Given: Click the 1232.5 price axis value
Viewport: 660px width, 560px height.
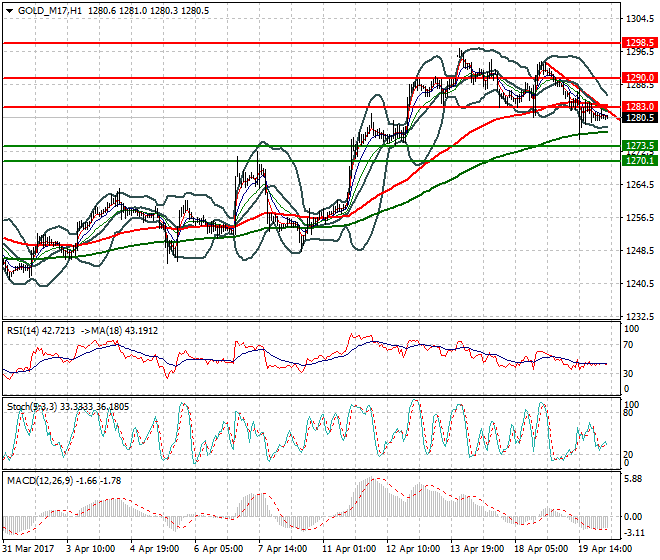Looking at the screenshot, I should 640,317.
